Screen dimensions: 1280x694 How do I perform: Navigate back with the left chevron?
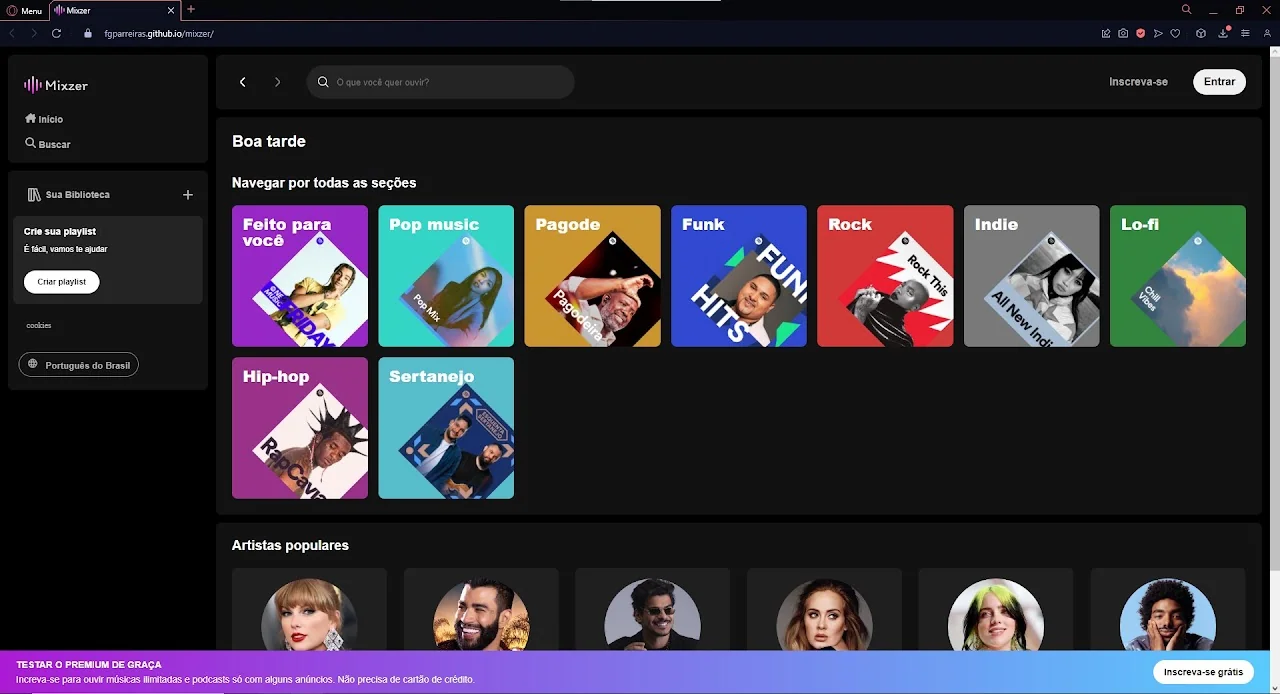(243, 82)
